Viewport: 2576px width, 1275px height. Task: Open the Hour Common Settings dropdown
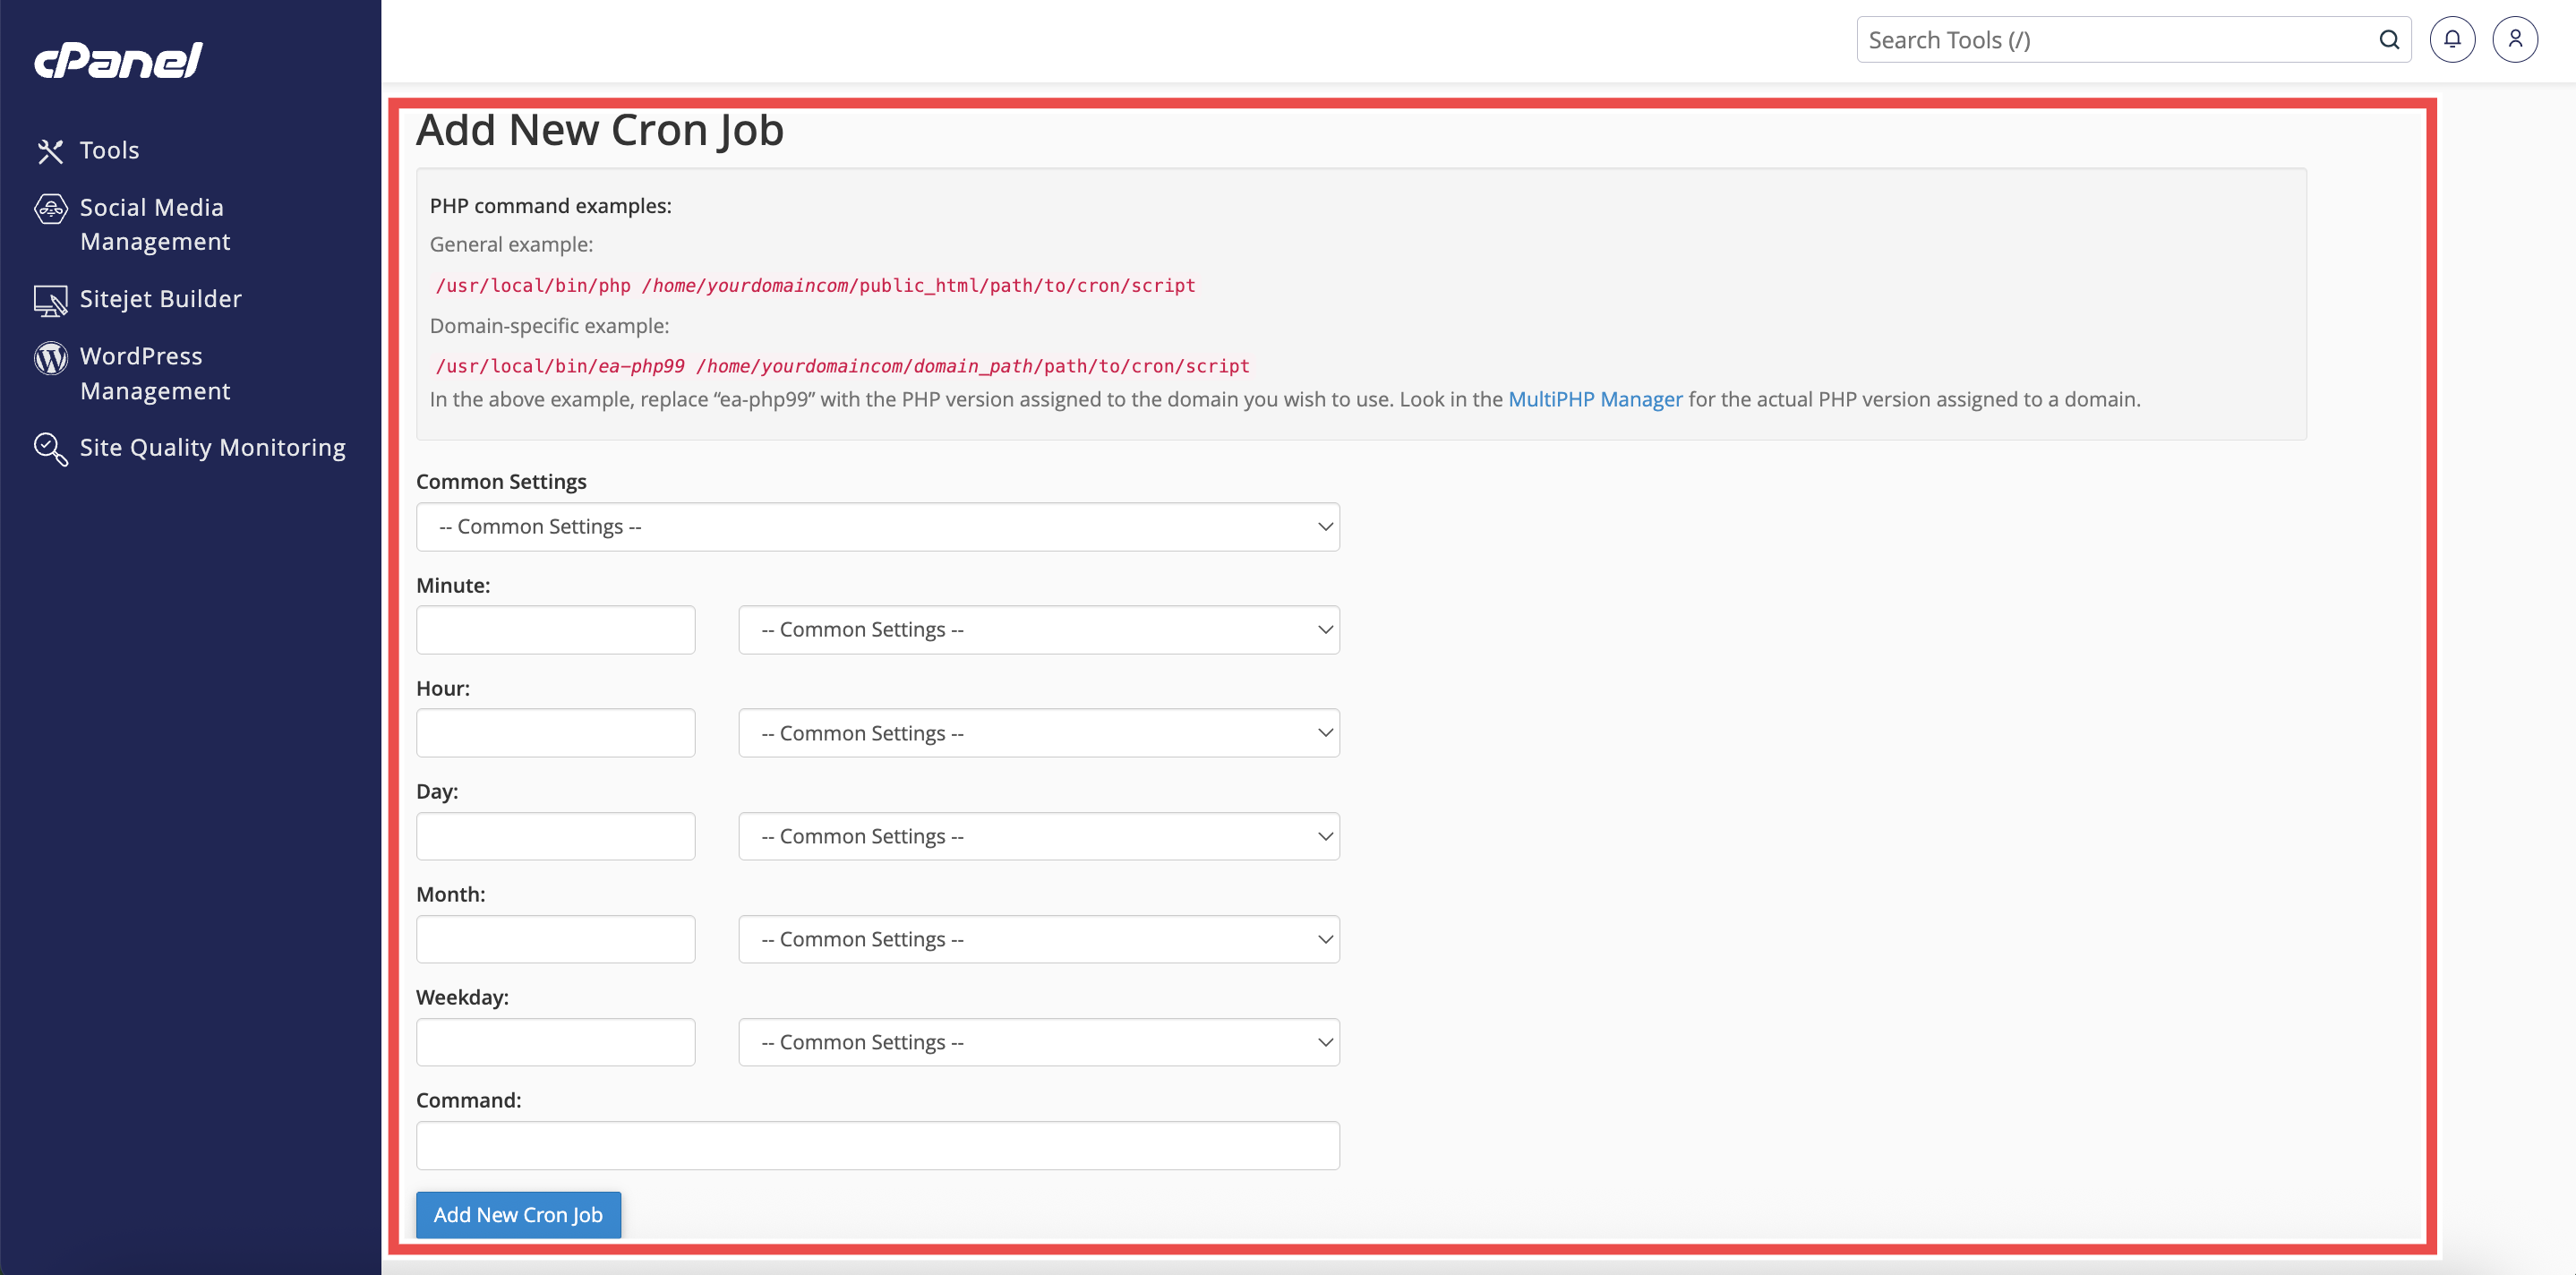[x=1038, y=733]
